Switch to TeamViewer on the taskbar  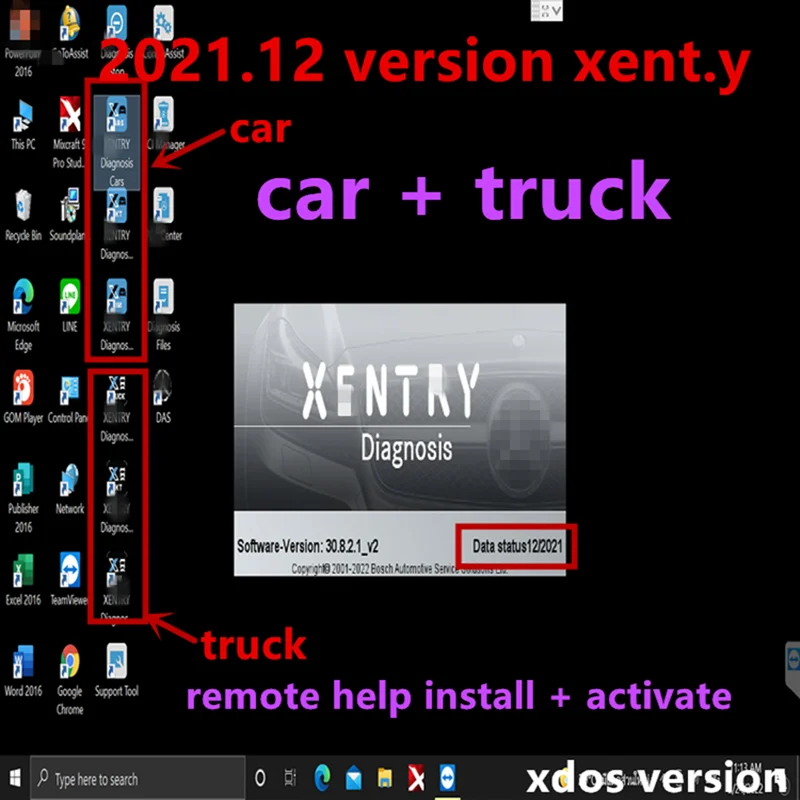(447, 779)
